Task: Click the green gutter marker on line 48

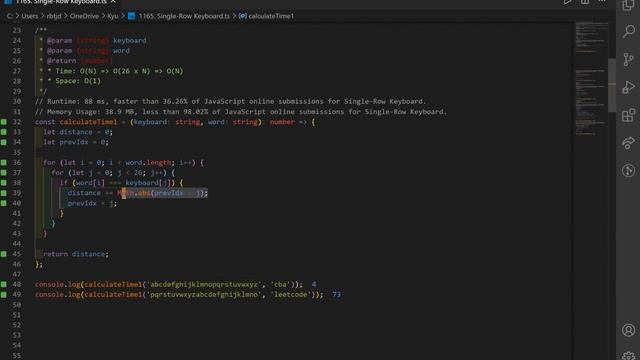Action: pos(4,284)
